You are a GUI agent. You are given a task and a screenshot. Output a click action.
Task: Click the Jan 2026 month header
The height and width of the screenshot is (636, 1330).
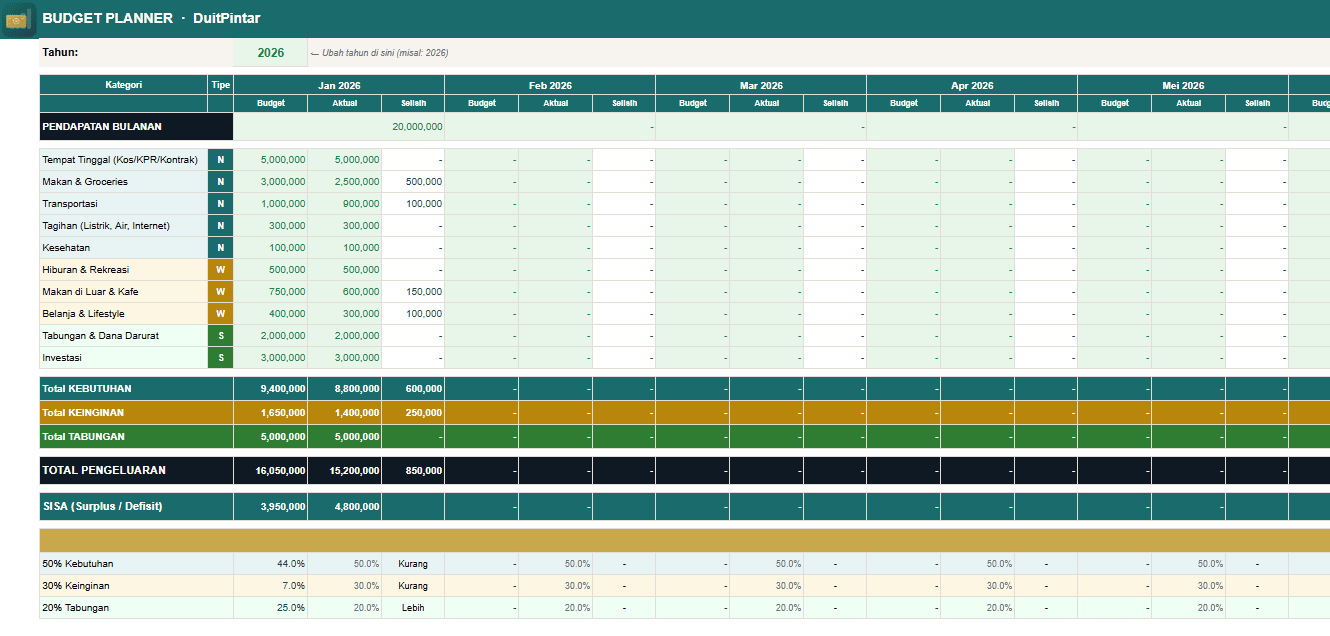pyautogui.click(x=337, y=85)
